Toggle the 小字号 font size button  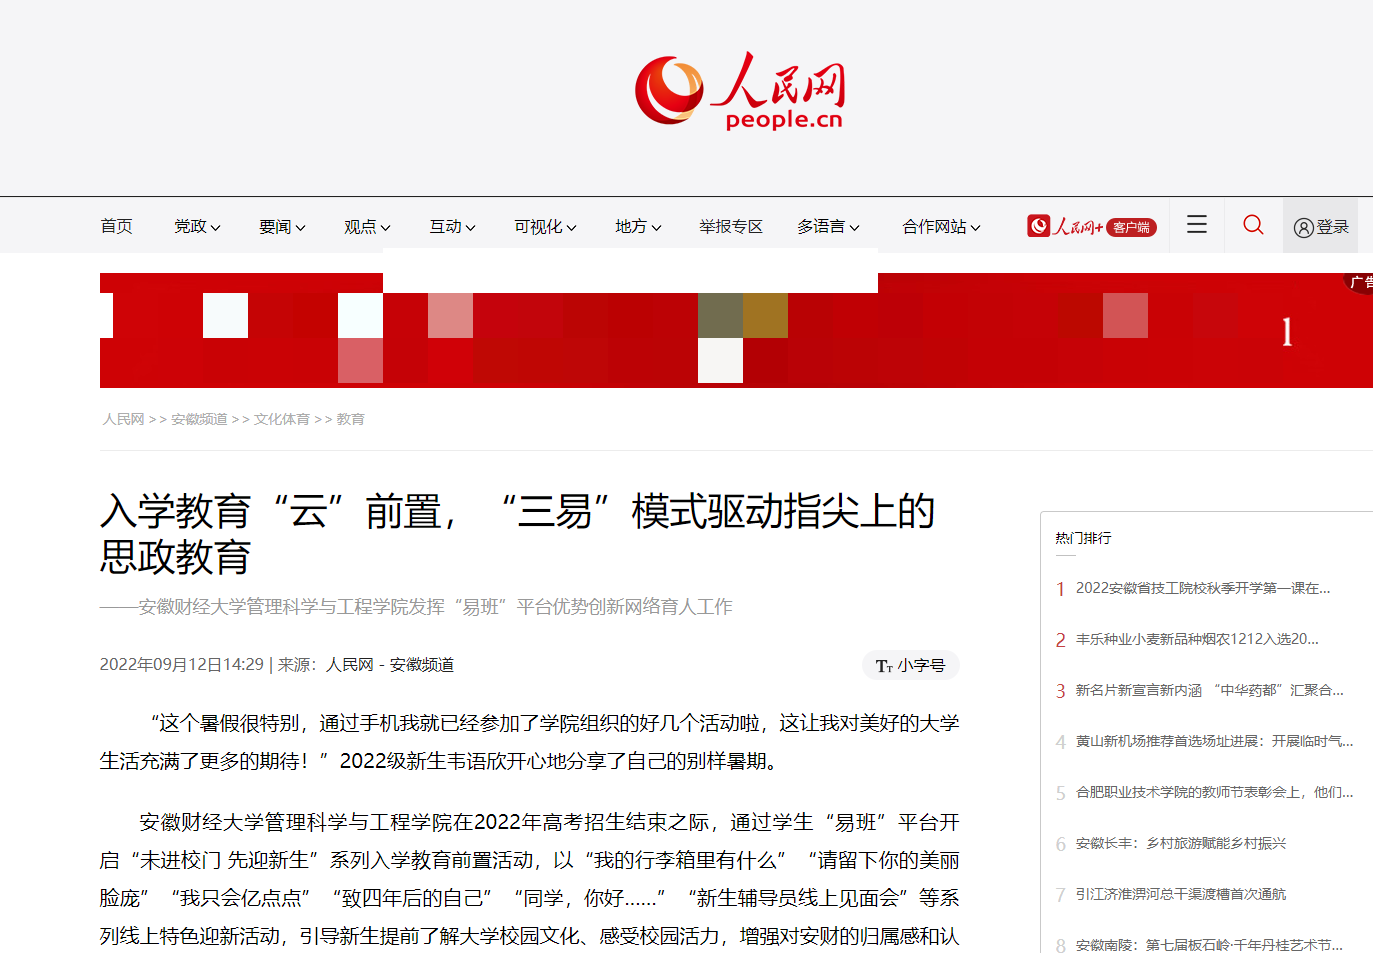tap(910, 665)
